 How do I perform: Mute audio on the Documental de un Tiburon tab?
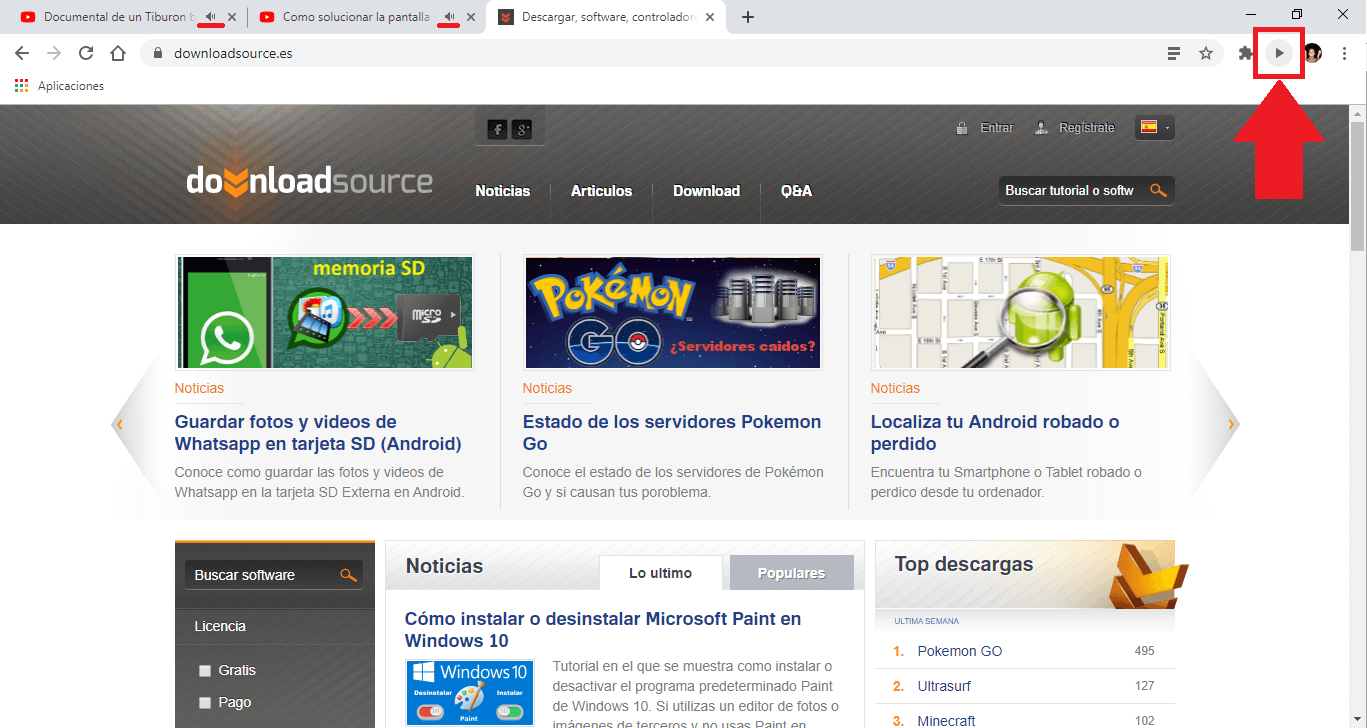[211, 17]
